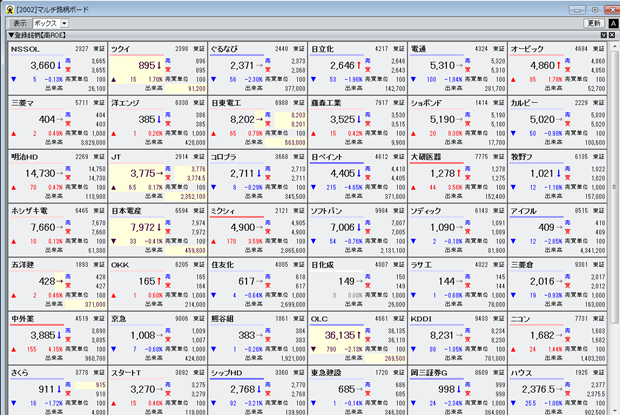Select the ぐるなび stock name
The image size is (620, 415).
click(224, 49)
